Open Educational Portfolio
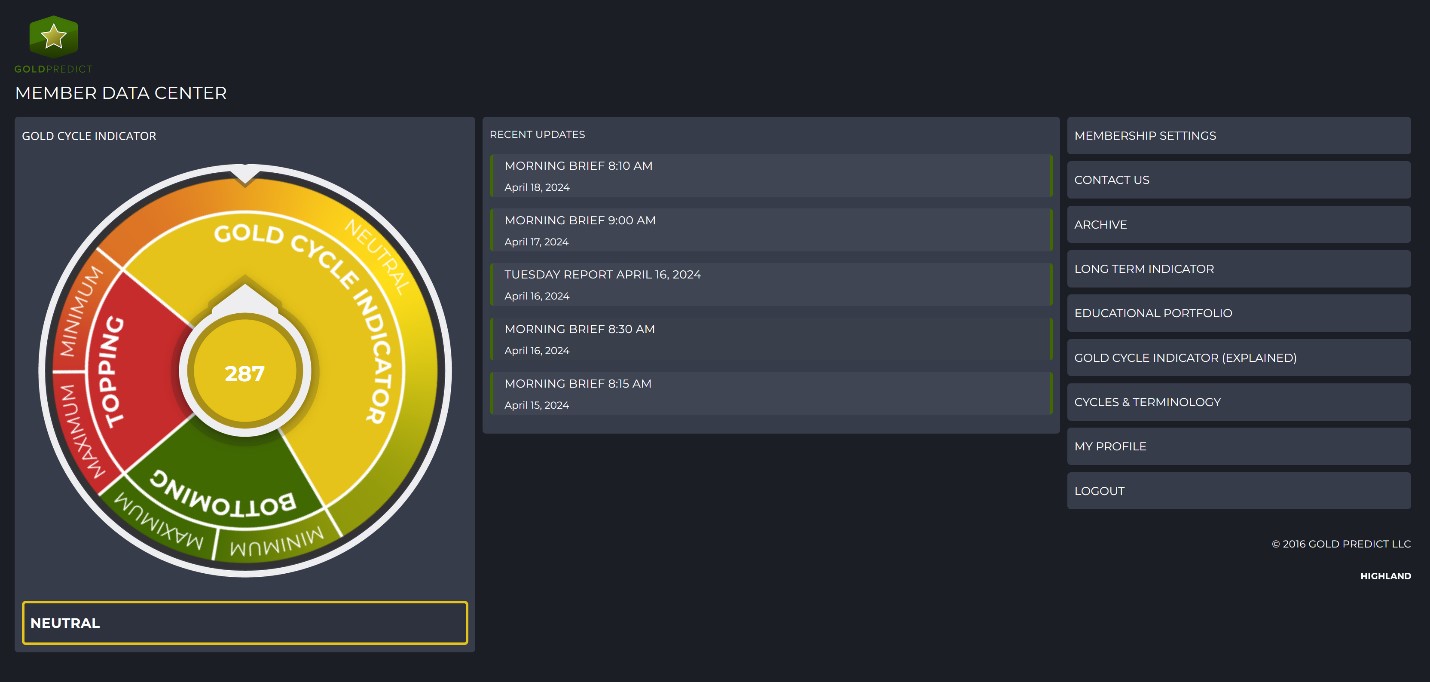Viewport: 1430px width, 682px height. (x=1238, y=313)
